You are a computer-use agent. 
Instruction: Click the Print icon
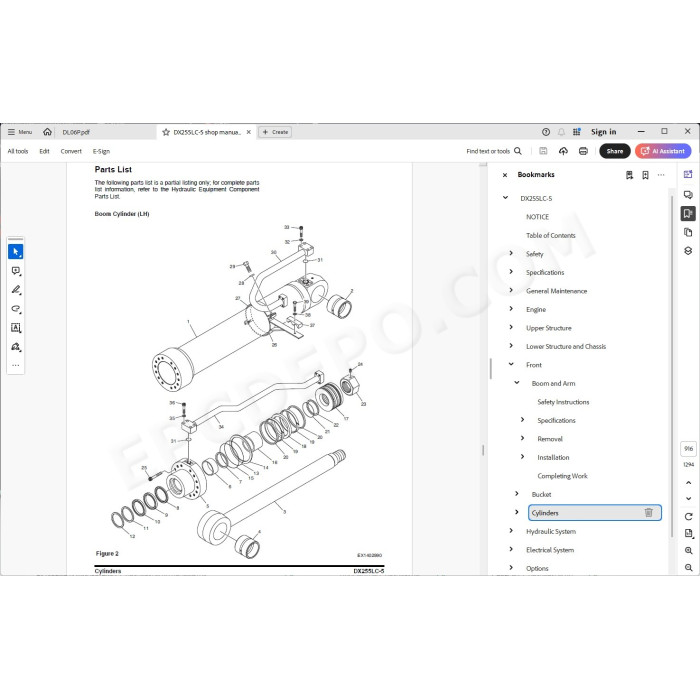(x=583, y=151)
